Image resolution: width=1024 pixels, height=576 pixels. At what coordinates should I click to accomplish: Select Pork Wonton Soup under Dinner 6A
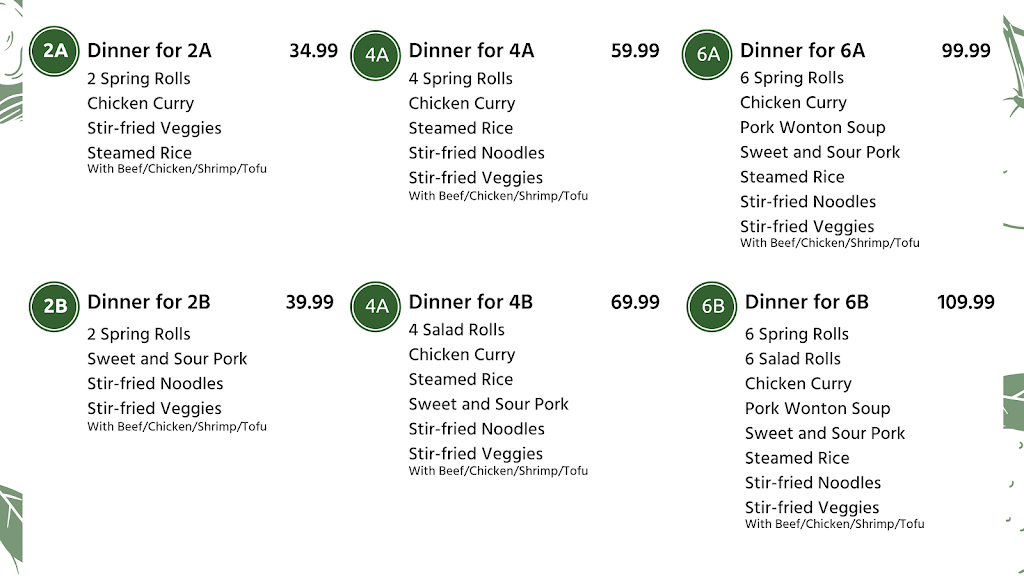pyautogui.click(x=812, y=127)
